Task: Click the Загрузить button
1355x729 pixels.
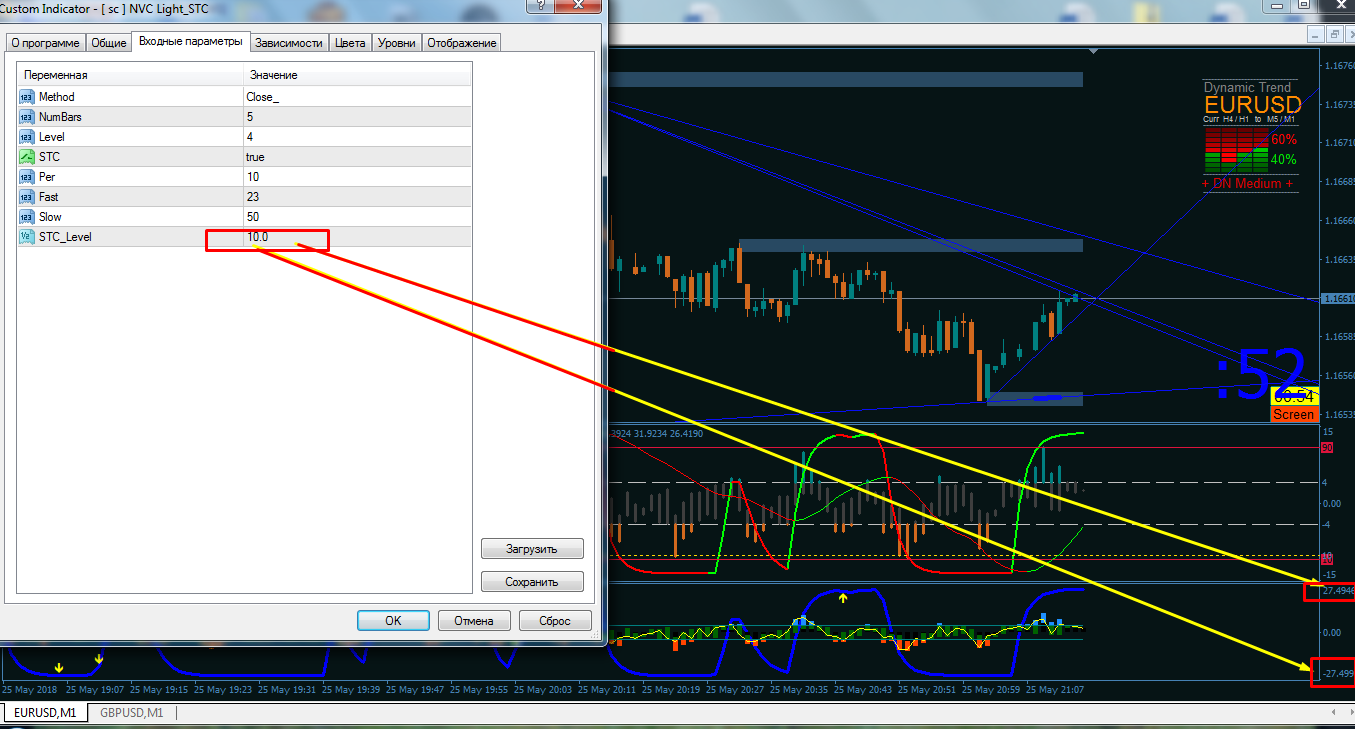Action: [x=532, y=549]
